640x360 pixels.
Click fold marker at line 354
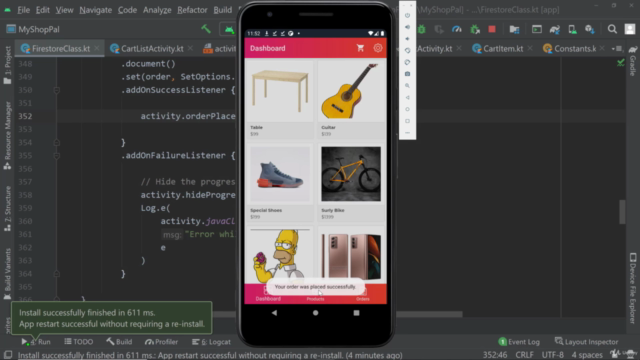pos(57,142)
